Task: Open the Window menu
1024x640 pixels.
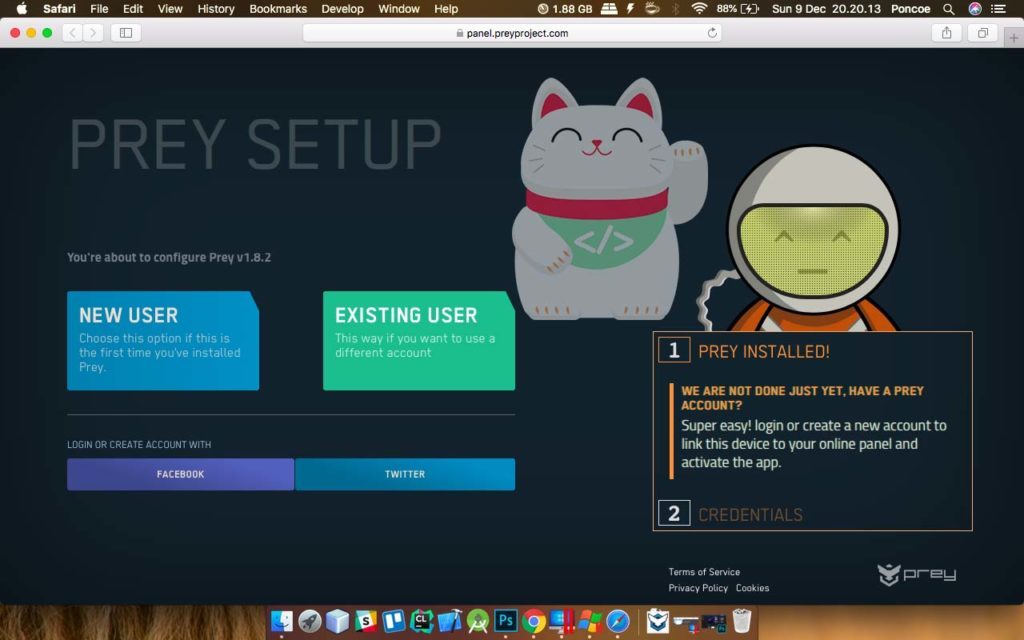Action: pyautogui.click(x=398, y=8)
